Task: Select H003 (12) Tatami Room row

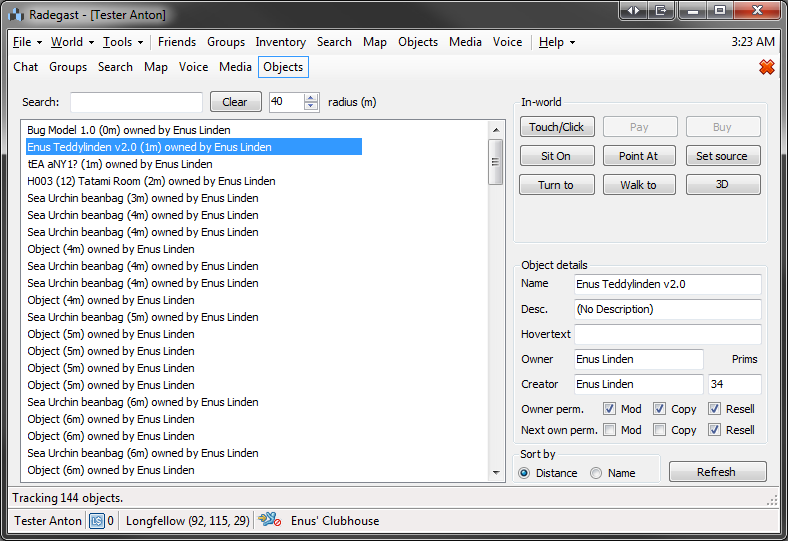Action: (193, 181)
